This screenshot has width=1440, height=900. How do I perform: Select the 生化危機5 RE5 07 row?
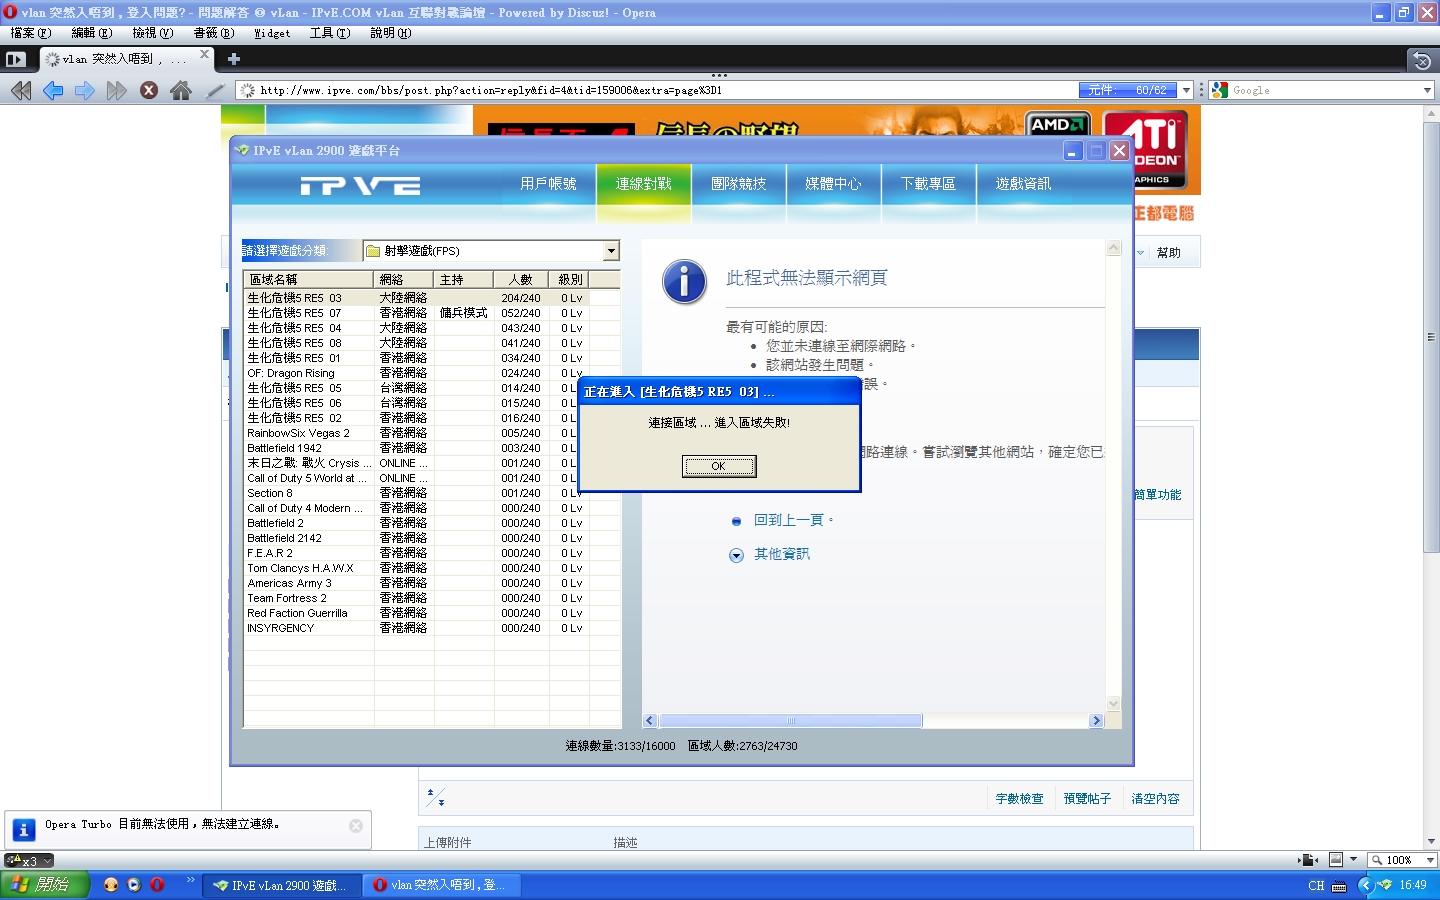(x=431, y=313)
